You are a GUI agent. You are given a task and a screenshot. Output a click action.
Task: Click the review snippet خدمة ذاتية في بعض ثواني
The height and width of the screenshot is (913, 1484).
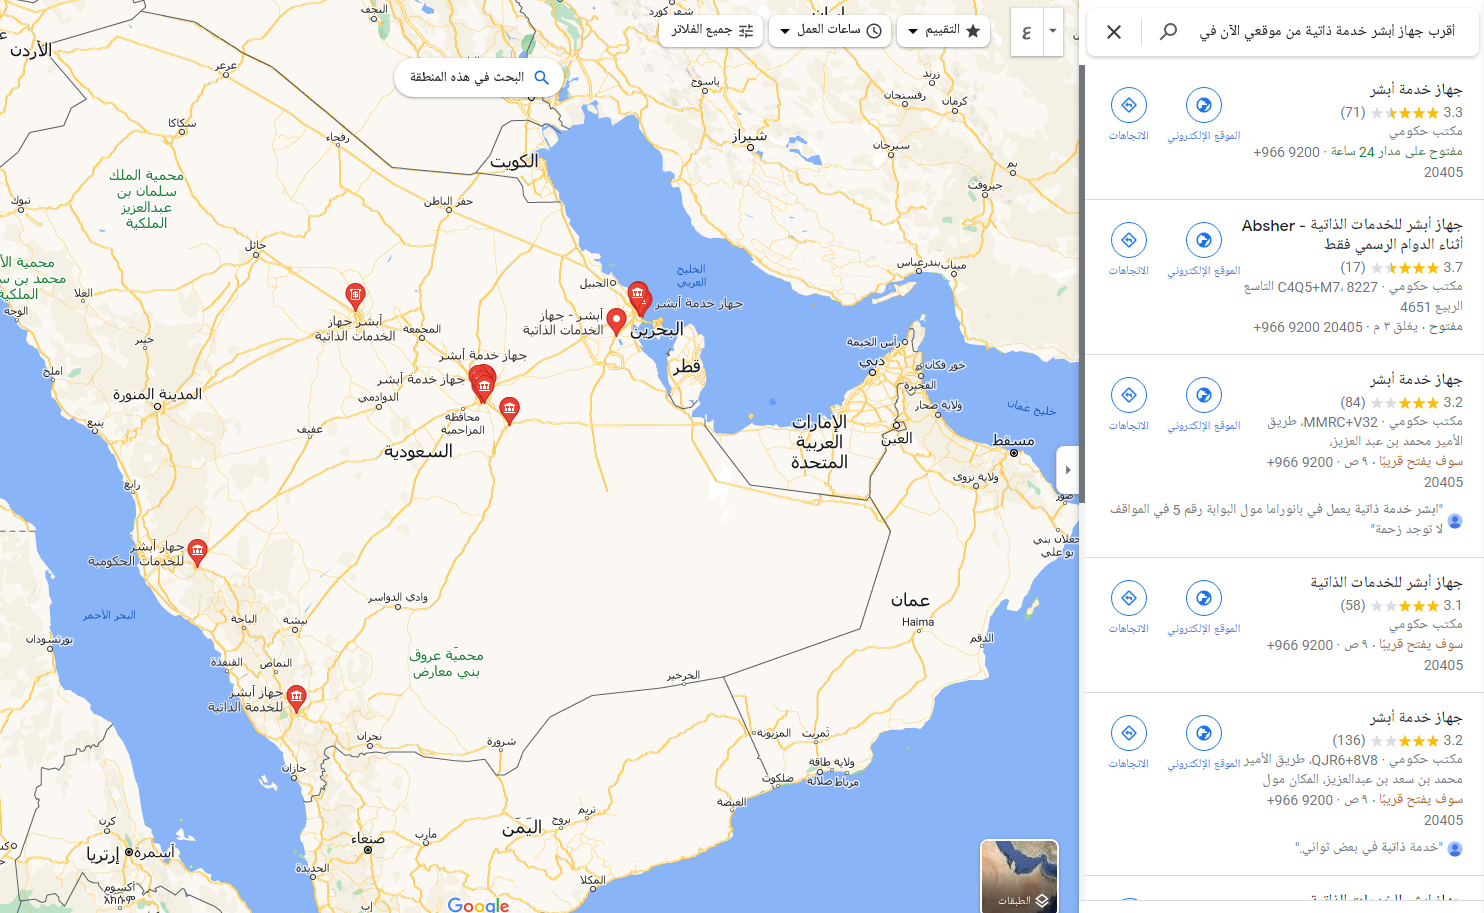pyautogui.click(x=1369, y=848)
